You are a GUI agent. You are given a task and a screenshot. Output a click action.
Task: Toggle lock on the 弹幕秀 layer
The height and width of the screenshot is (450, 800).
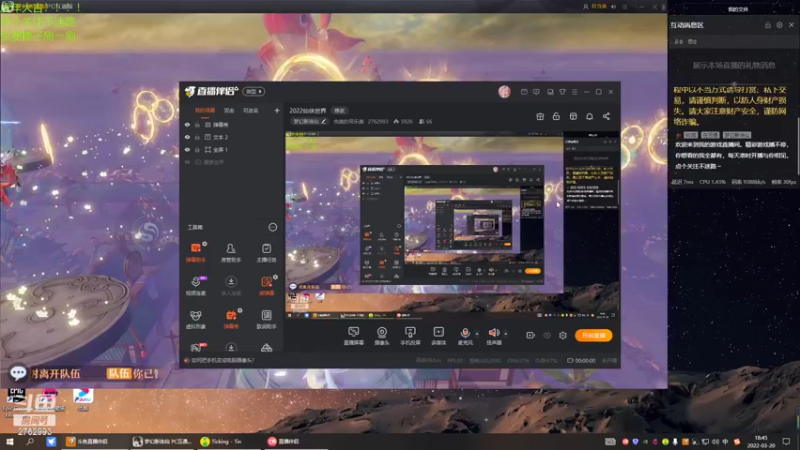tap(197, 124)
